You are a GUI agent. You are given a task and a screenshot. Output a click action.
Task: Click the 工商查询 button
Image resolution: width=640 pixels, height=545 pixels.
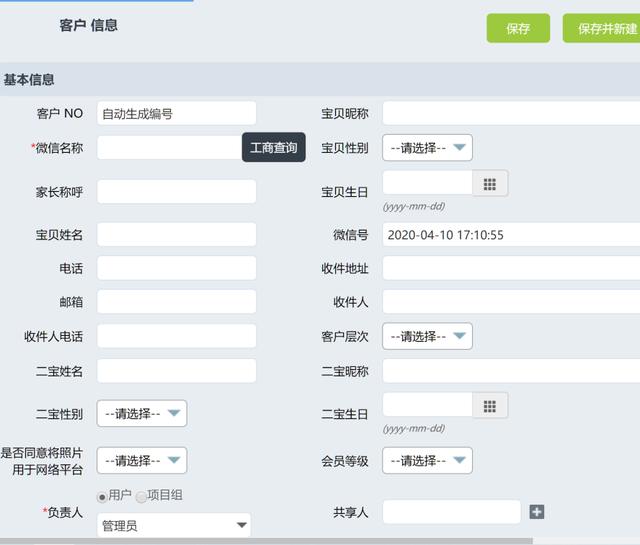coord(273,148)
